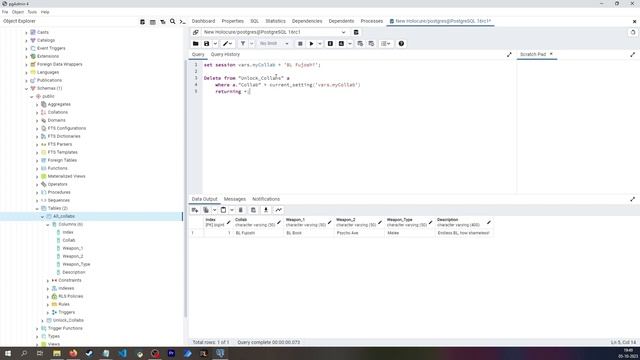Image resolution: width=640 pixels, height=360 pixels.
Task: Click the Paste clipboard icon in Data Output
Action: (223, 210)
